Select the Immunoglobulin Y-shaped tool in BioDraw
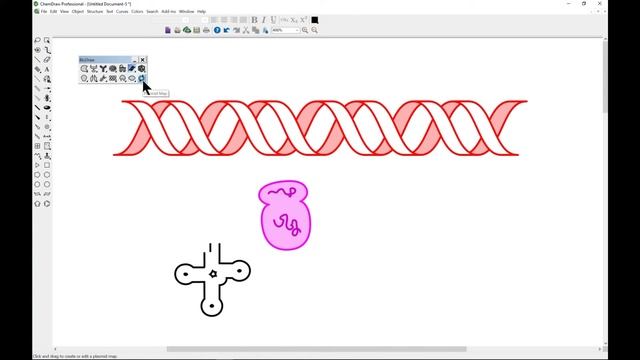This screenshot has width=640, height=360. (103, 69)
